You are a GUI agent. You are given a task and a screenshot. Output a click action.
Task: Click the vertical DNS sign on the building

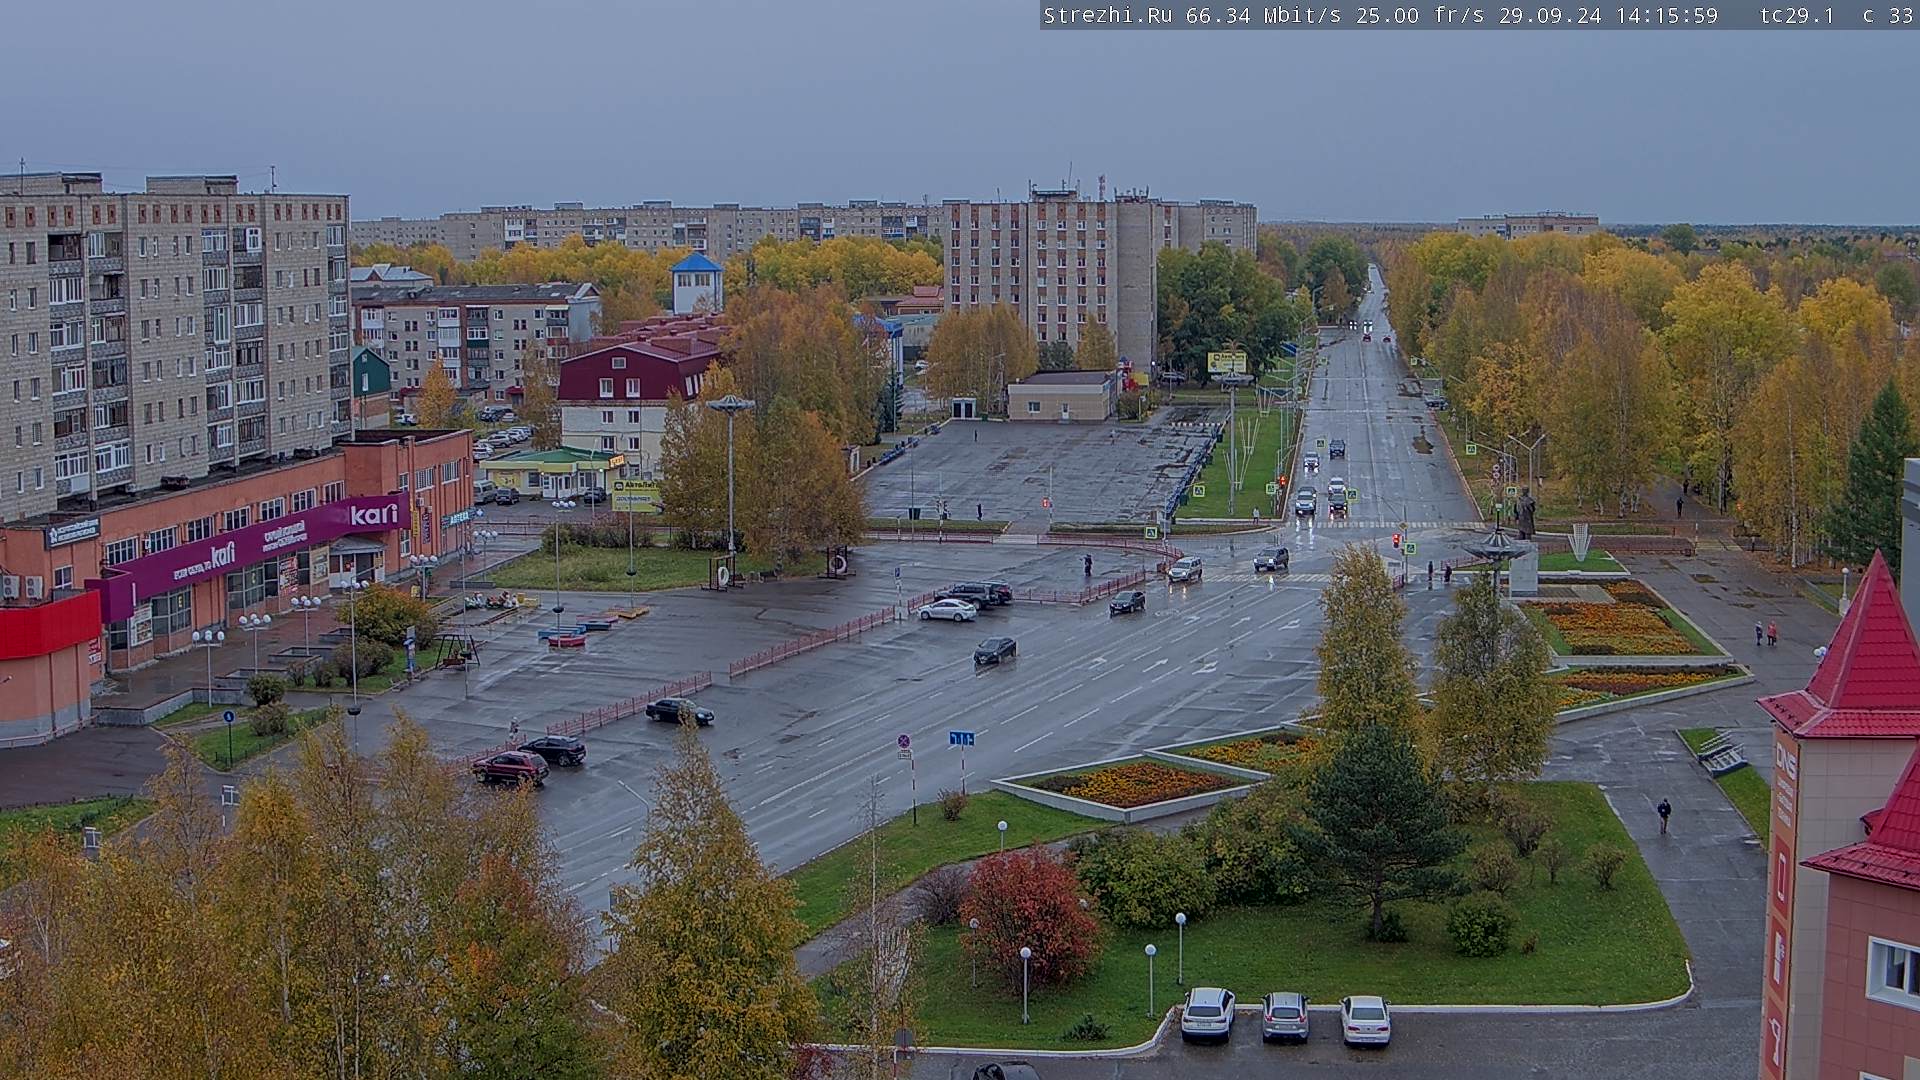pos(1785,759)
